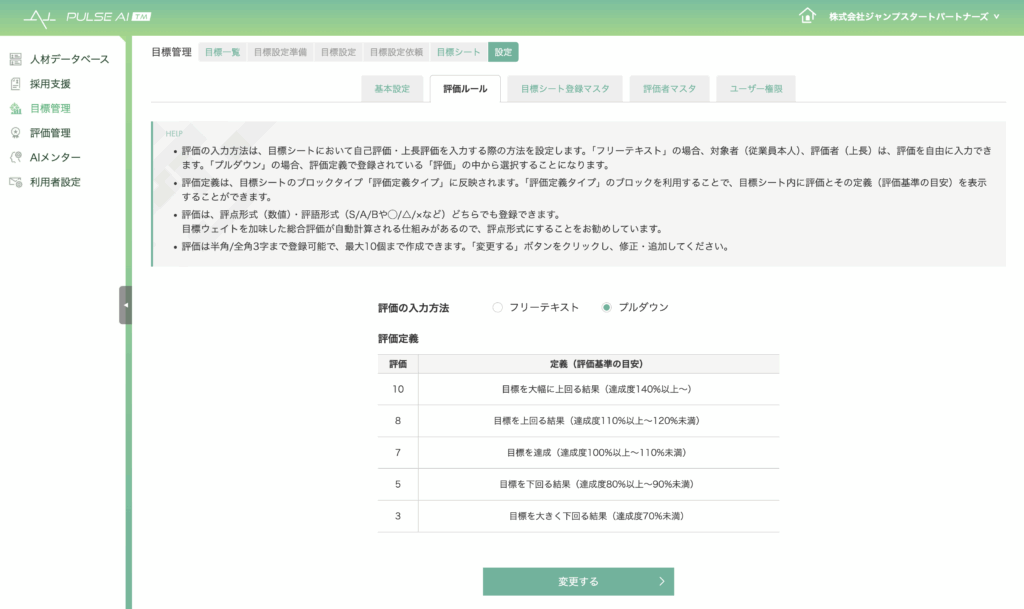
Task: Go to the ユーザー権限 tab
Action: (756, 89)
